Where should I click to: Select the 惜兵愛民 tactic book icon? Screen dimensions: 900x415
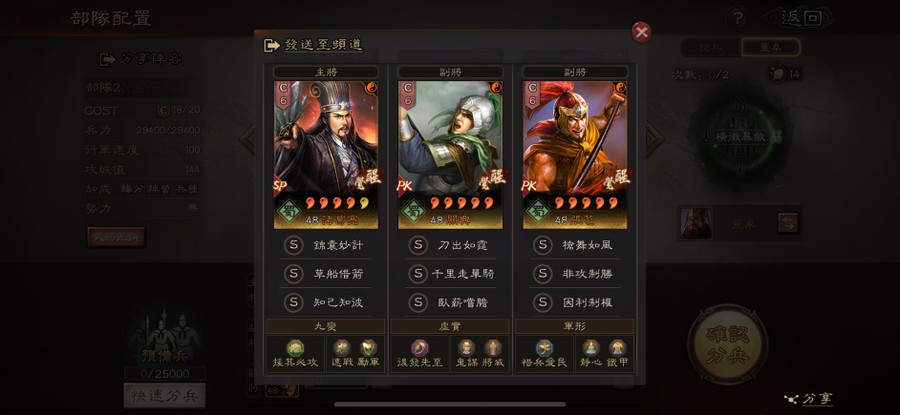click(544, 348)
